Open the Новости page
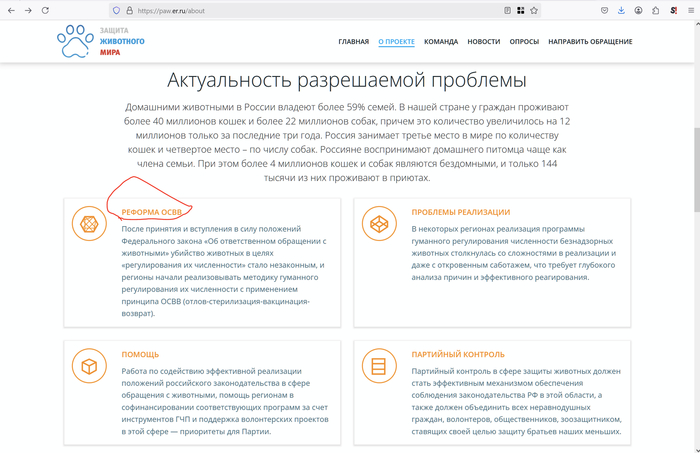Image resolution: width=700 pixels, height=453 pixels. click(483, 42)
